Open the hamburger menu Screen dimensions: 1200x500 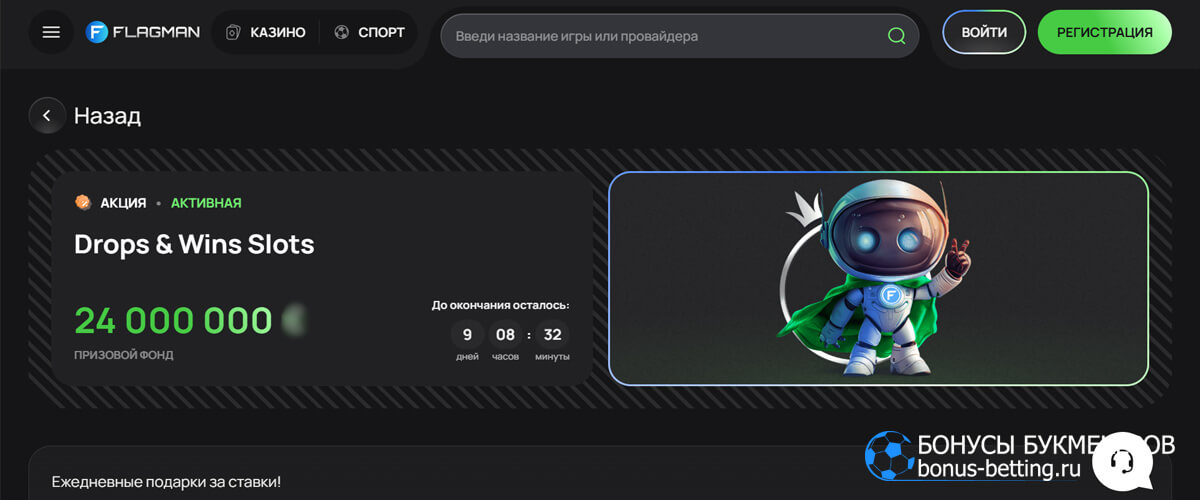(x=51, y=32)
